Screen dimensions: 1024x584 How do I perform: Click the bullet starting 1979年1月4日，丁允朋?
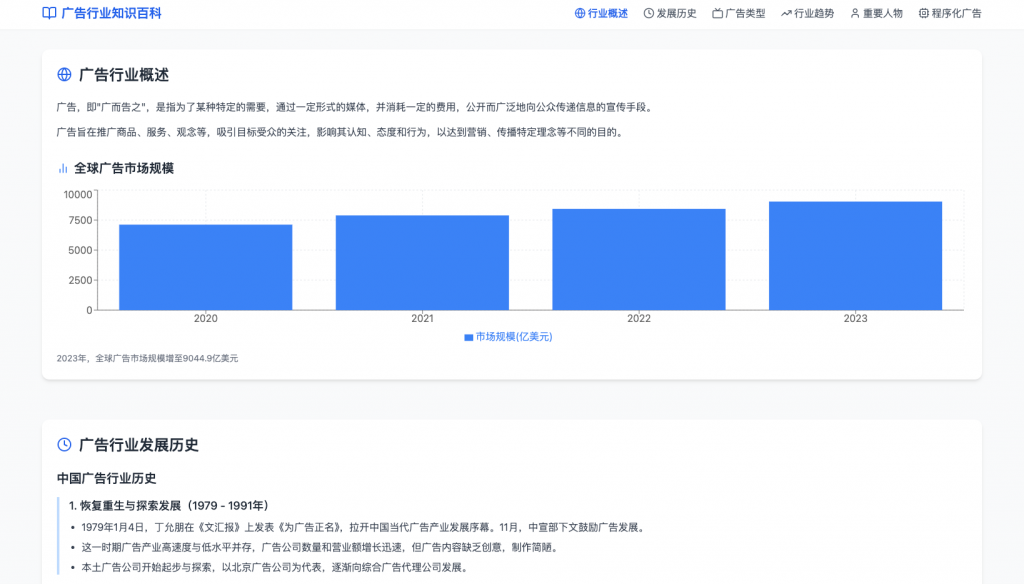click(x=364, y=528)
